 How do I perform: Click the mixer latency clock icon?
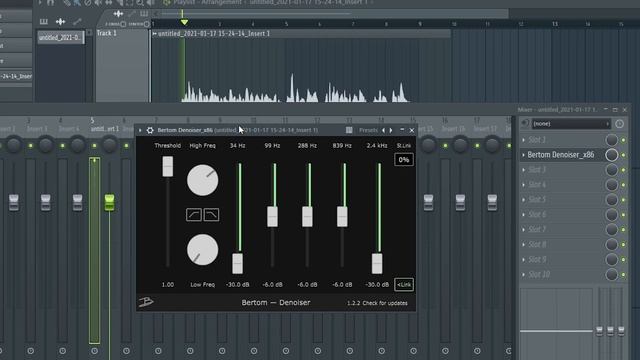(620, 124)
